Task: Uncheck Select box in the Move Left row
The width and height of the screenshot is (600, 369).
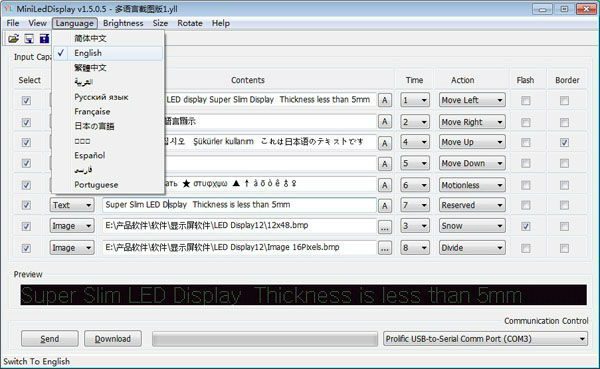Action: tap(26, 101)
